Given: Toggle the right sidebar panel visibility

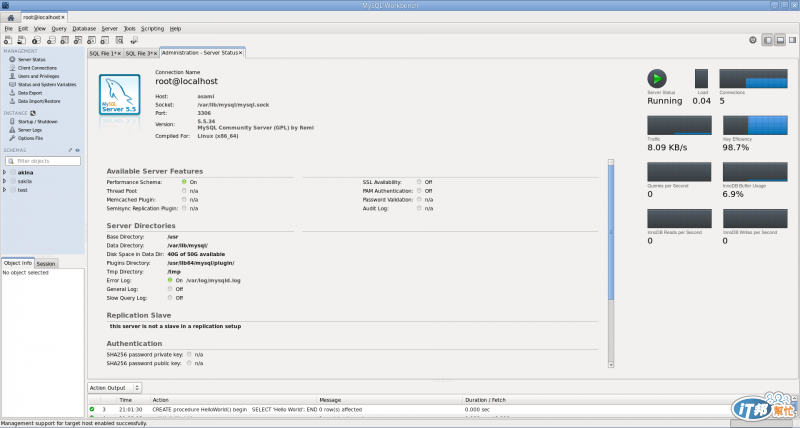Looking at the screenshot, I should coord(792,40).
